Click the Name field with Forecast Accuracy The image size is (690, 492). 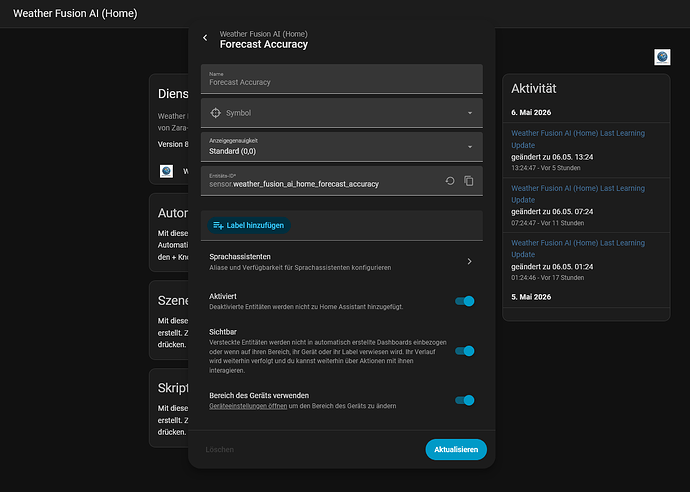tap(342, 79)
